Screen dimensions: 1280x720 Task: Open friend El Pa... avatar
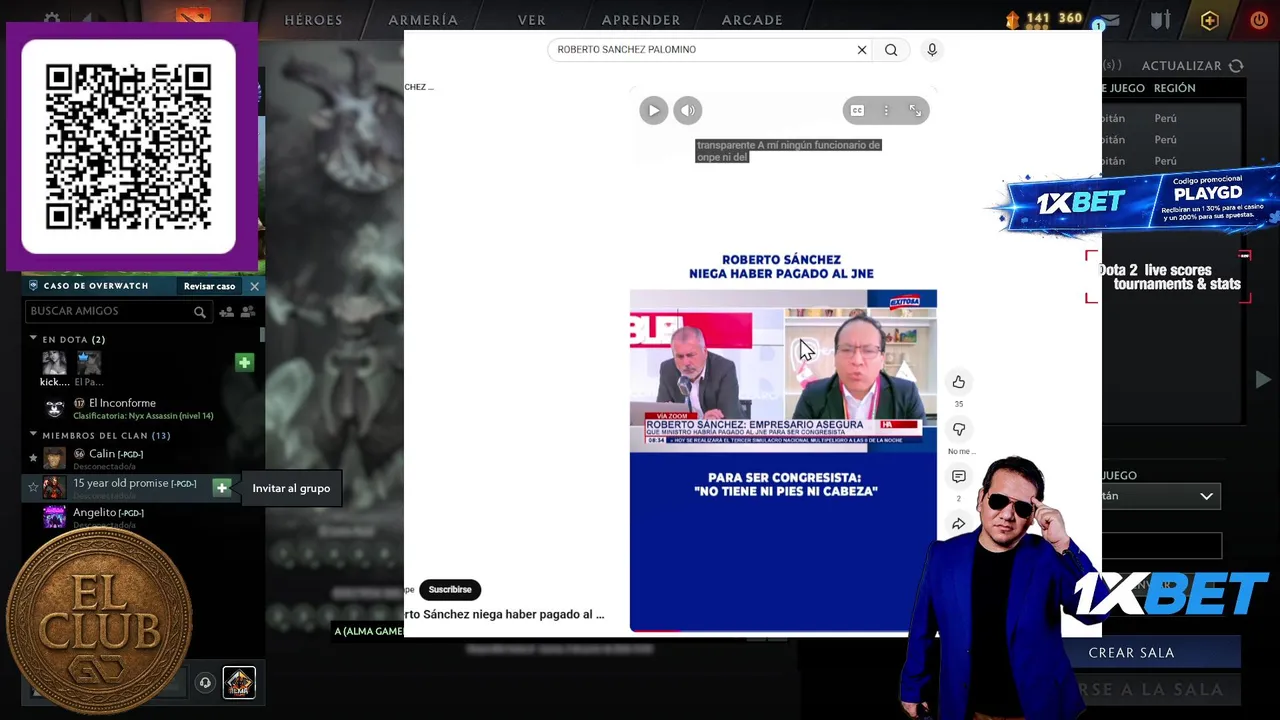89,363
